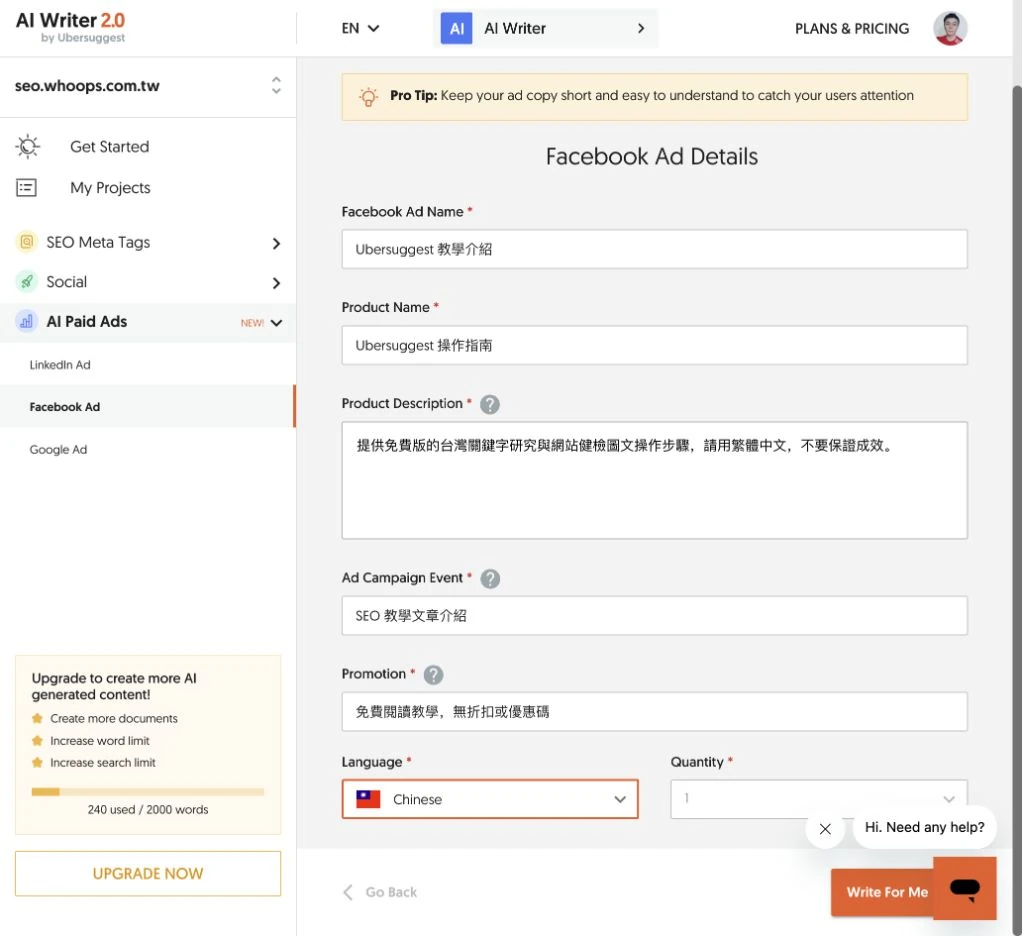This screenshot has width=1022, height=936.
Task: Show help for Ad Campaign Event
Action: coord(490,579)
